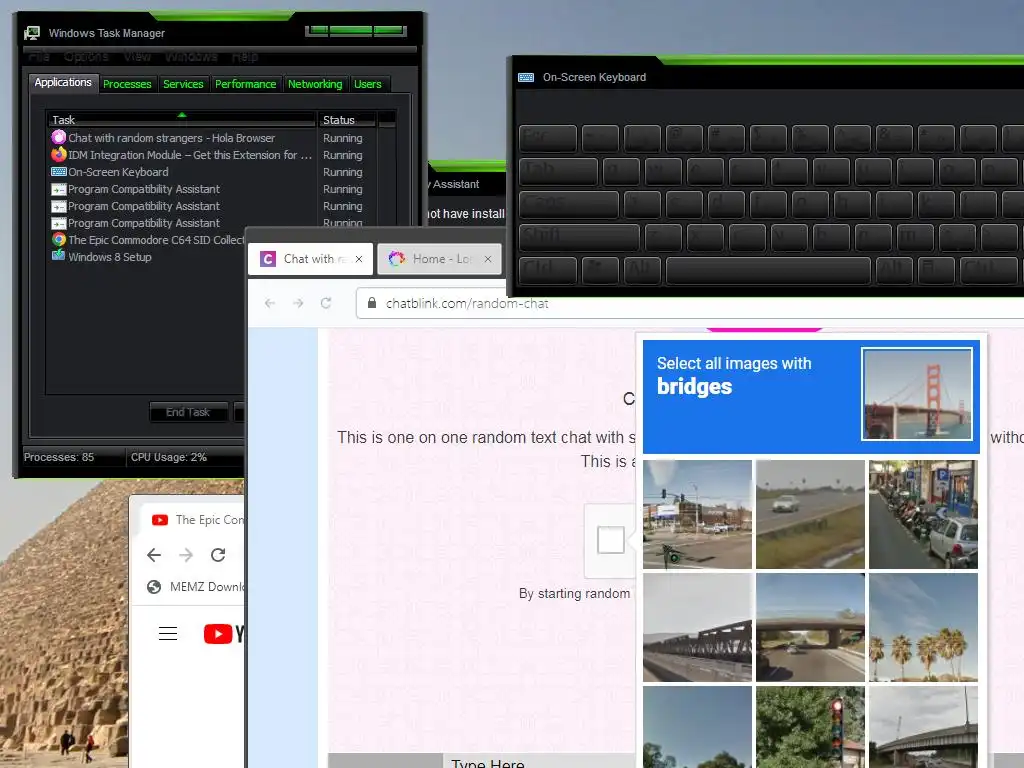Screen dimensions: 1024x768
Task: Click the captcha tile showing parked motorcycles
Action: (x=923, y=514)
